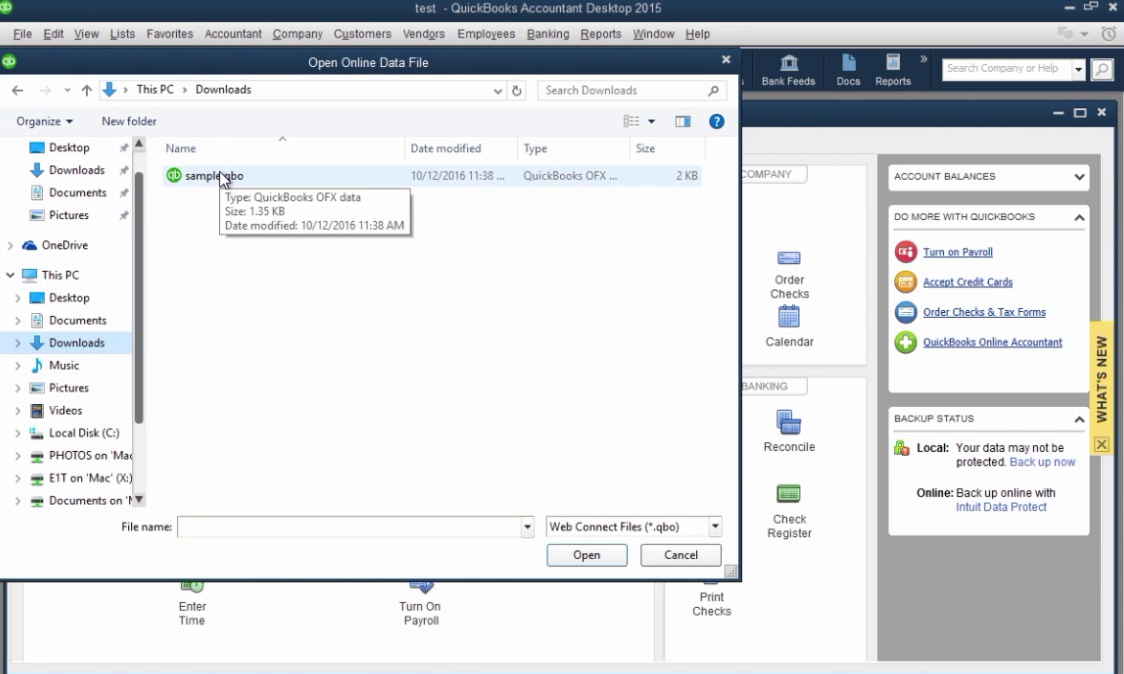
Task: Collapse the Backup Status panel
Action: coord(1080,419)
